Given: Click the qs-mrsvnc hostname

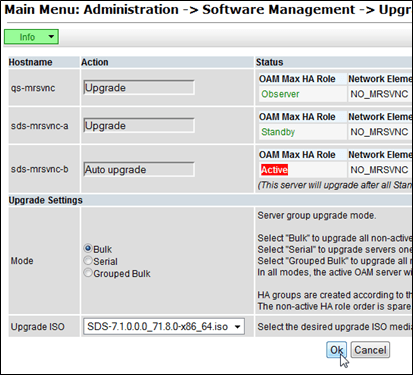Looking at the screenshot, I should tap(33, 88).
